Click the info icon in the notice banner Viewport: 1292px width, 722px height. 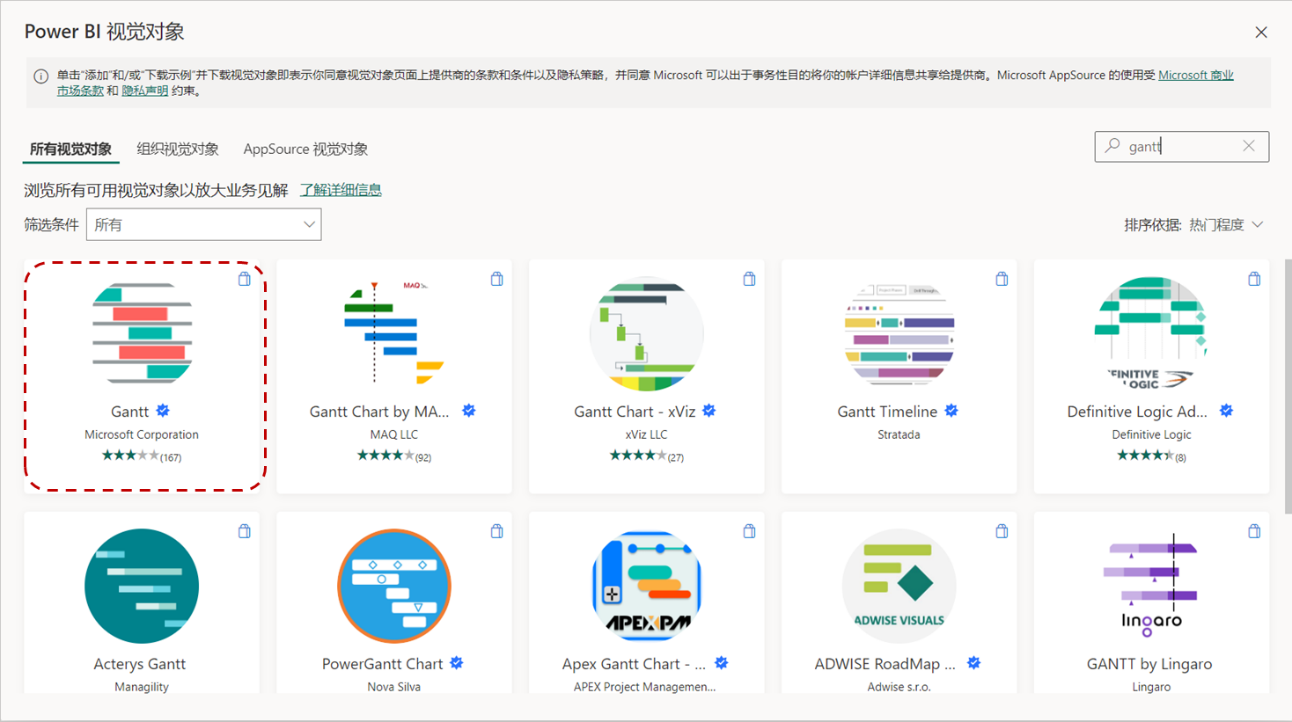[41, 76]
